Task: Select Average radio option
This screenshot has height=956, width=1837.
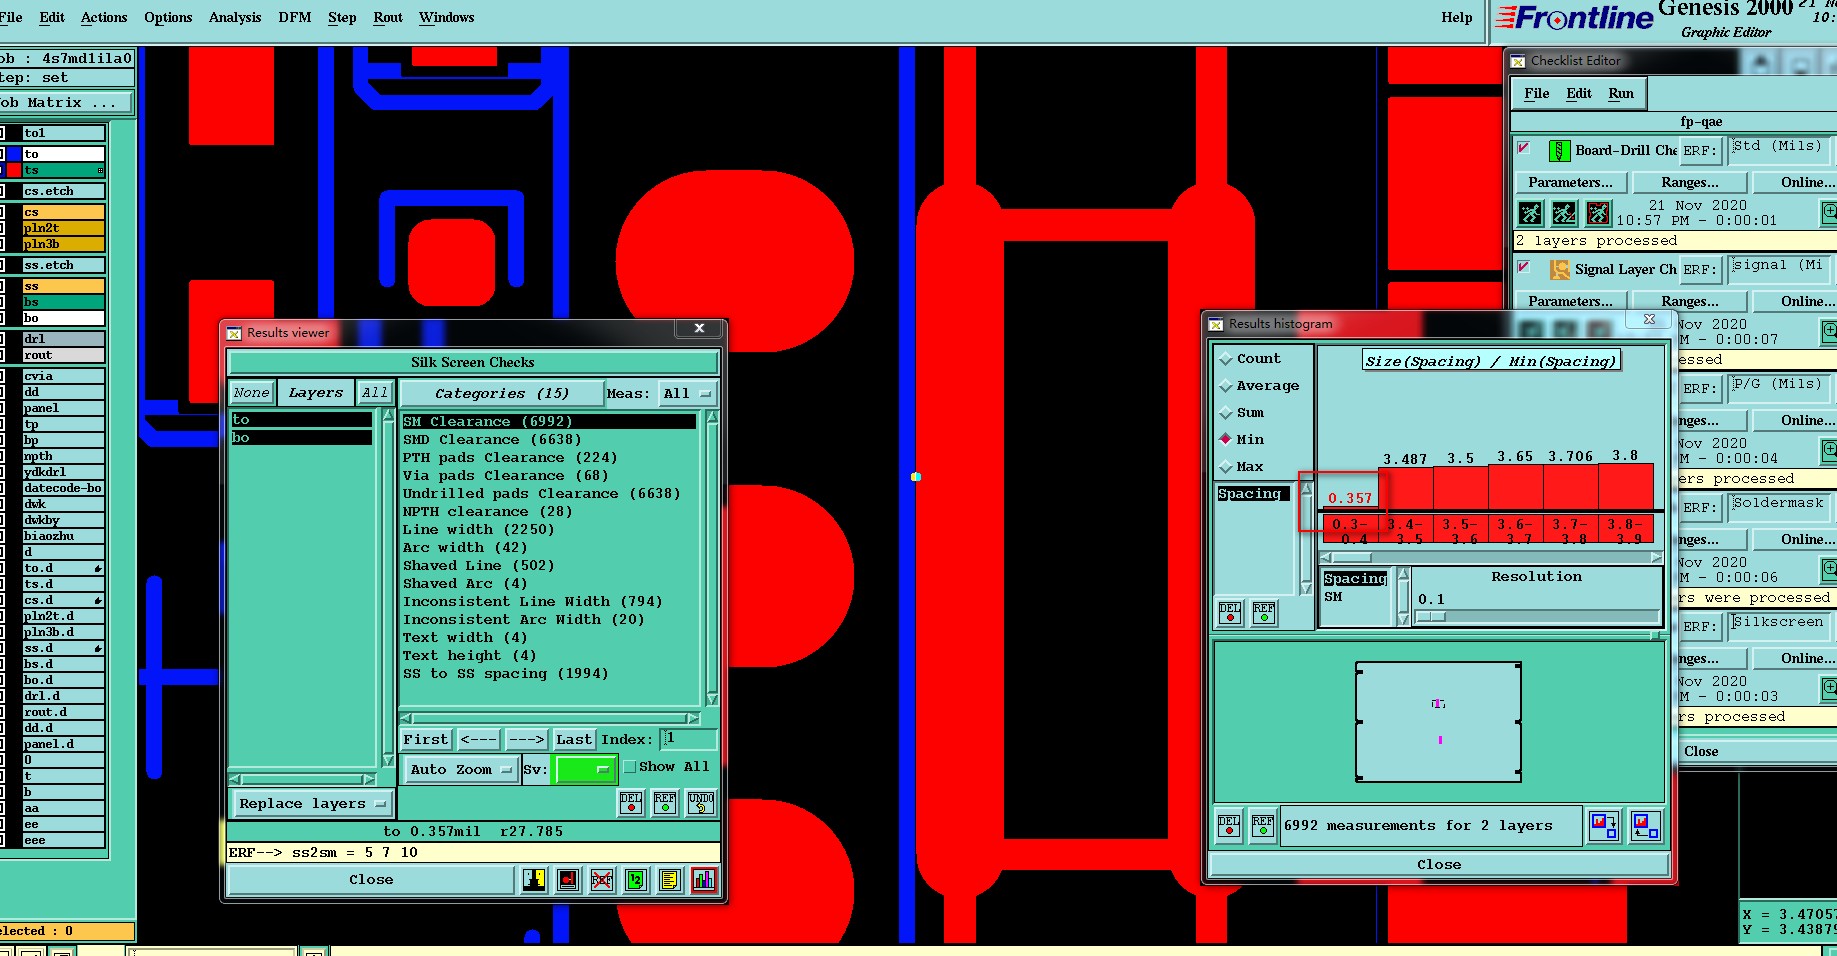Action: (1226, 386)
